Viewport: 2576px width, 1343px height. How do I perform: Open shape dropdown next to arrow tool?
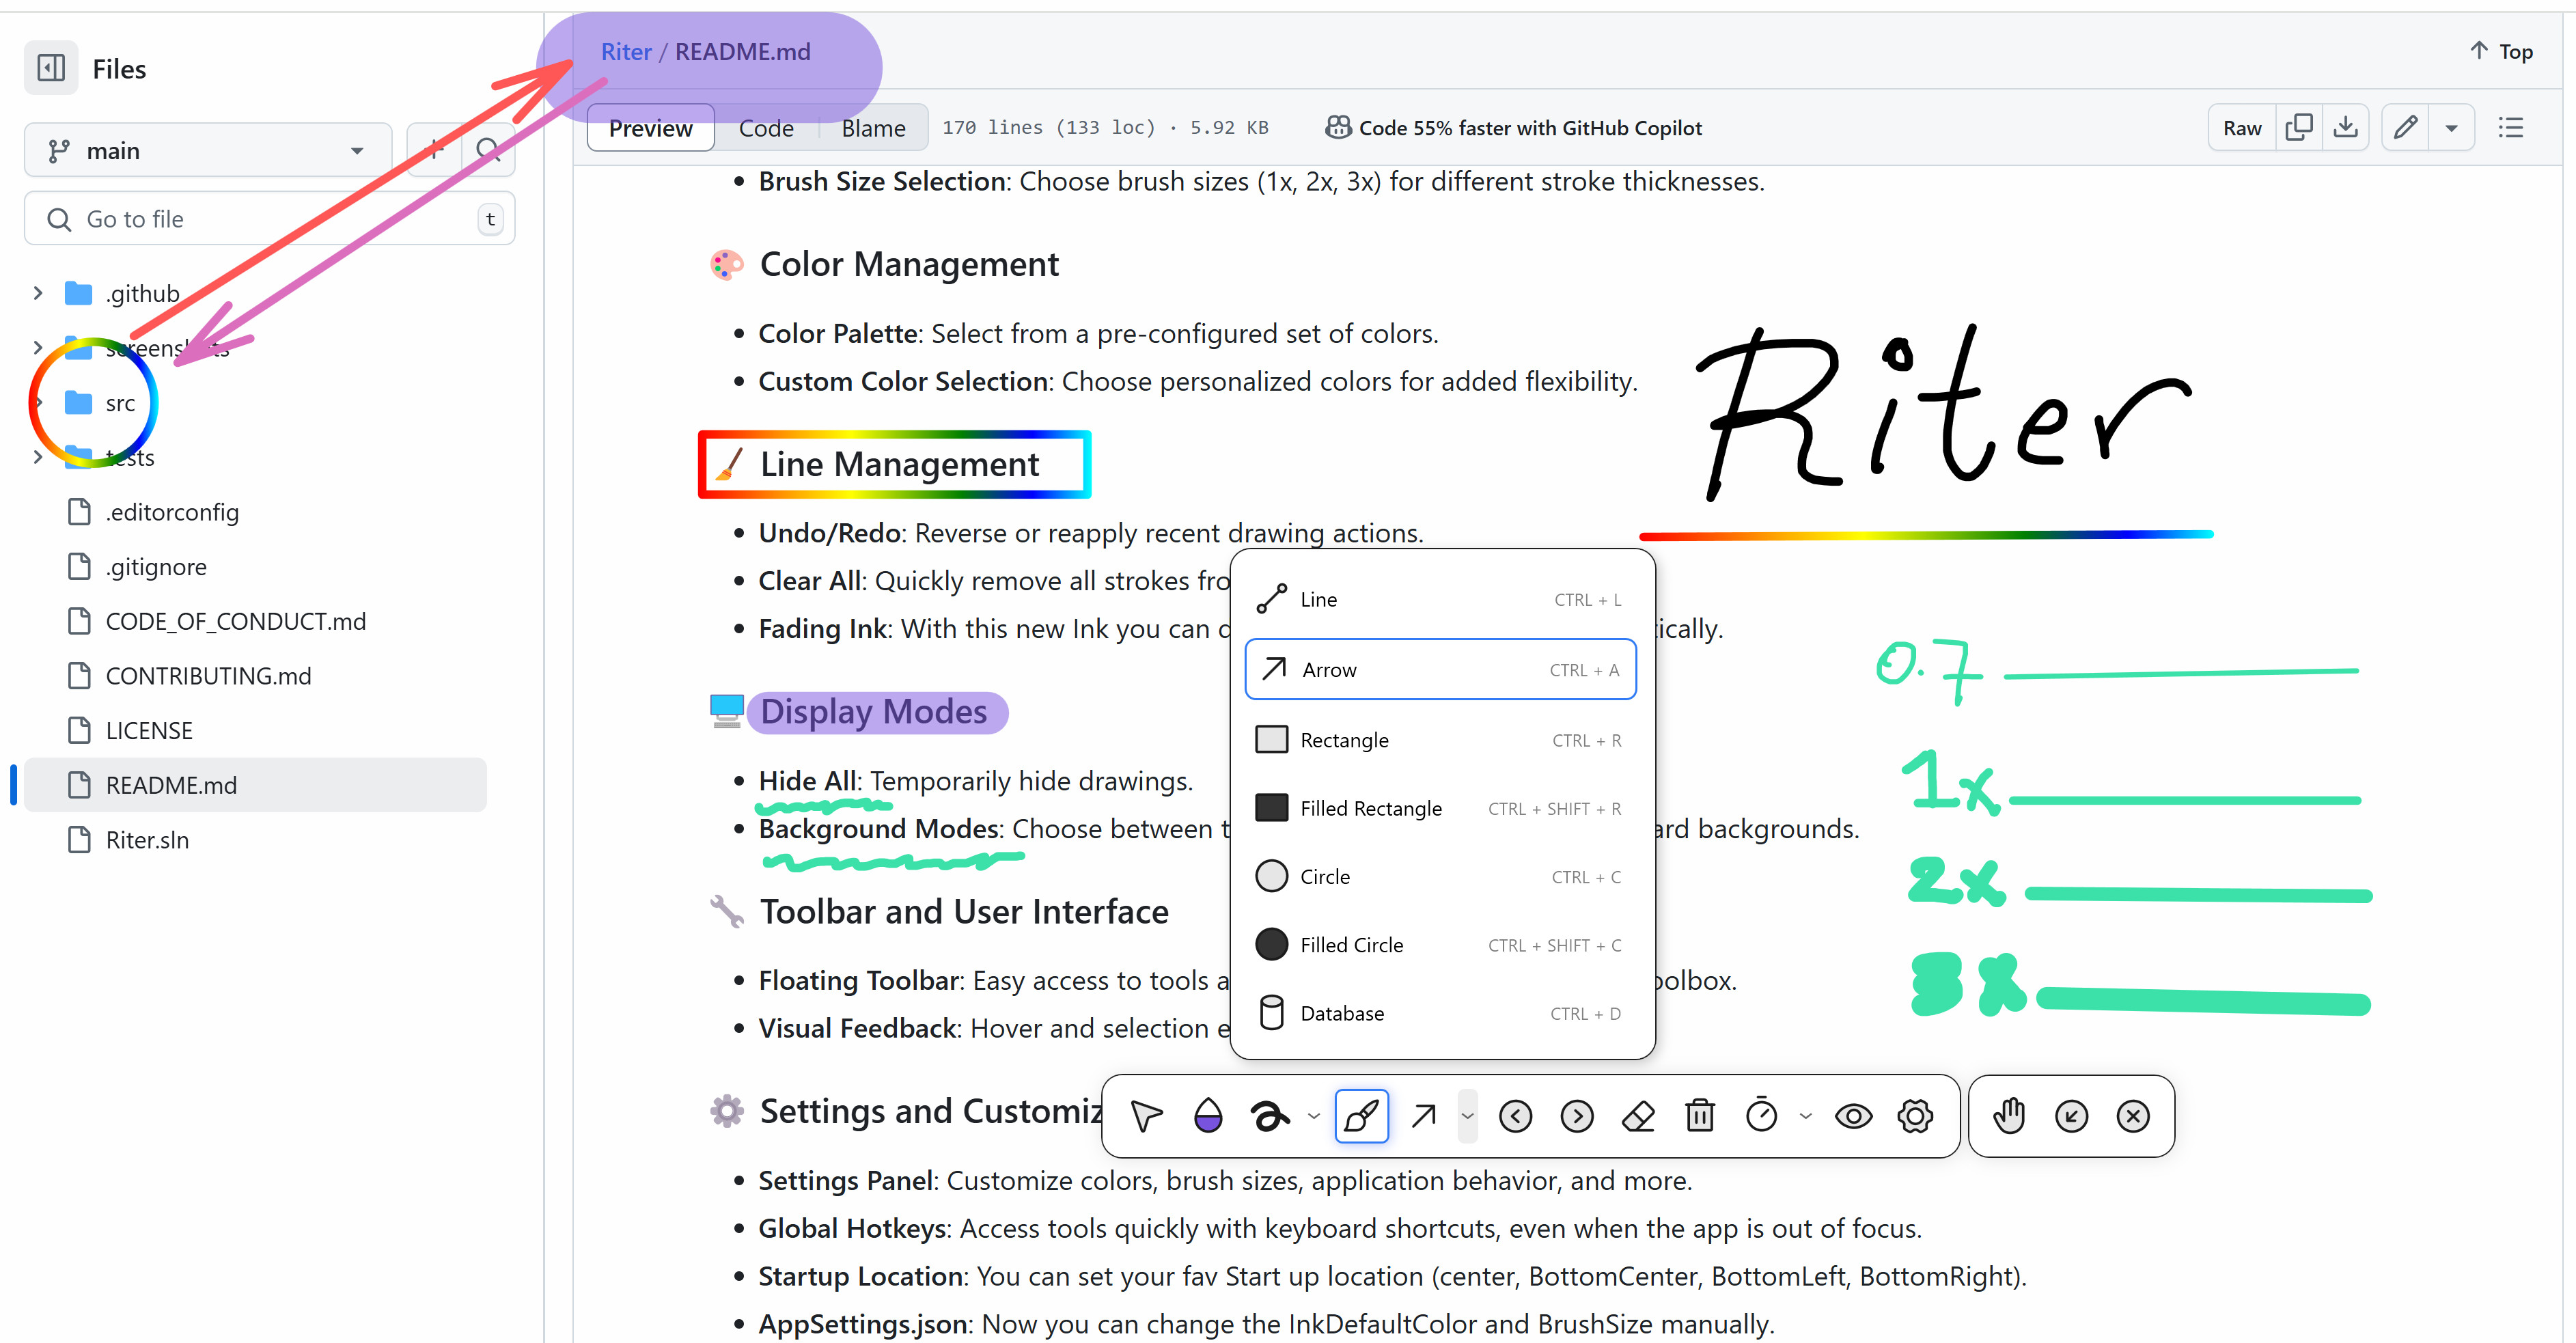1467,1116
